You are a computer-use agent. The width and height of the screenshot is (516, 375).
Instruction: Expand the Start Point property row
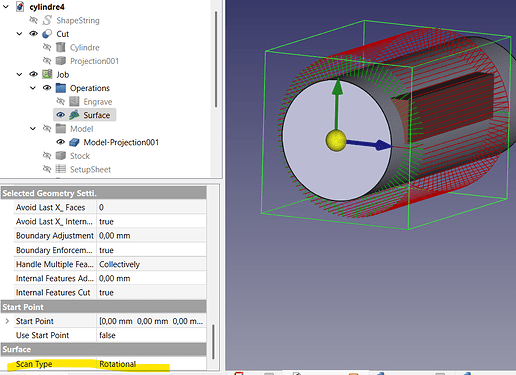point(7,321)
